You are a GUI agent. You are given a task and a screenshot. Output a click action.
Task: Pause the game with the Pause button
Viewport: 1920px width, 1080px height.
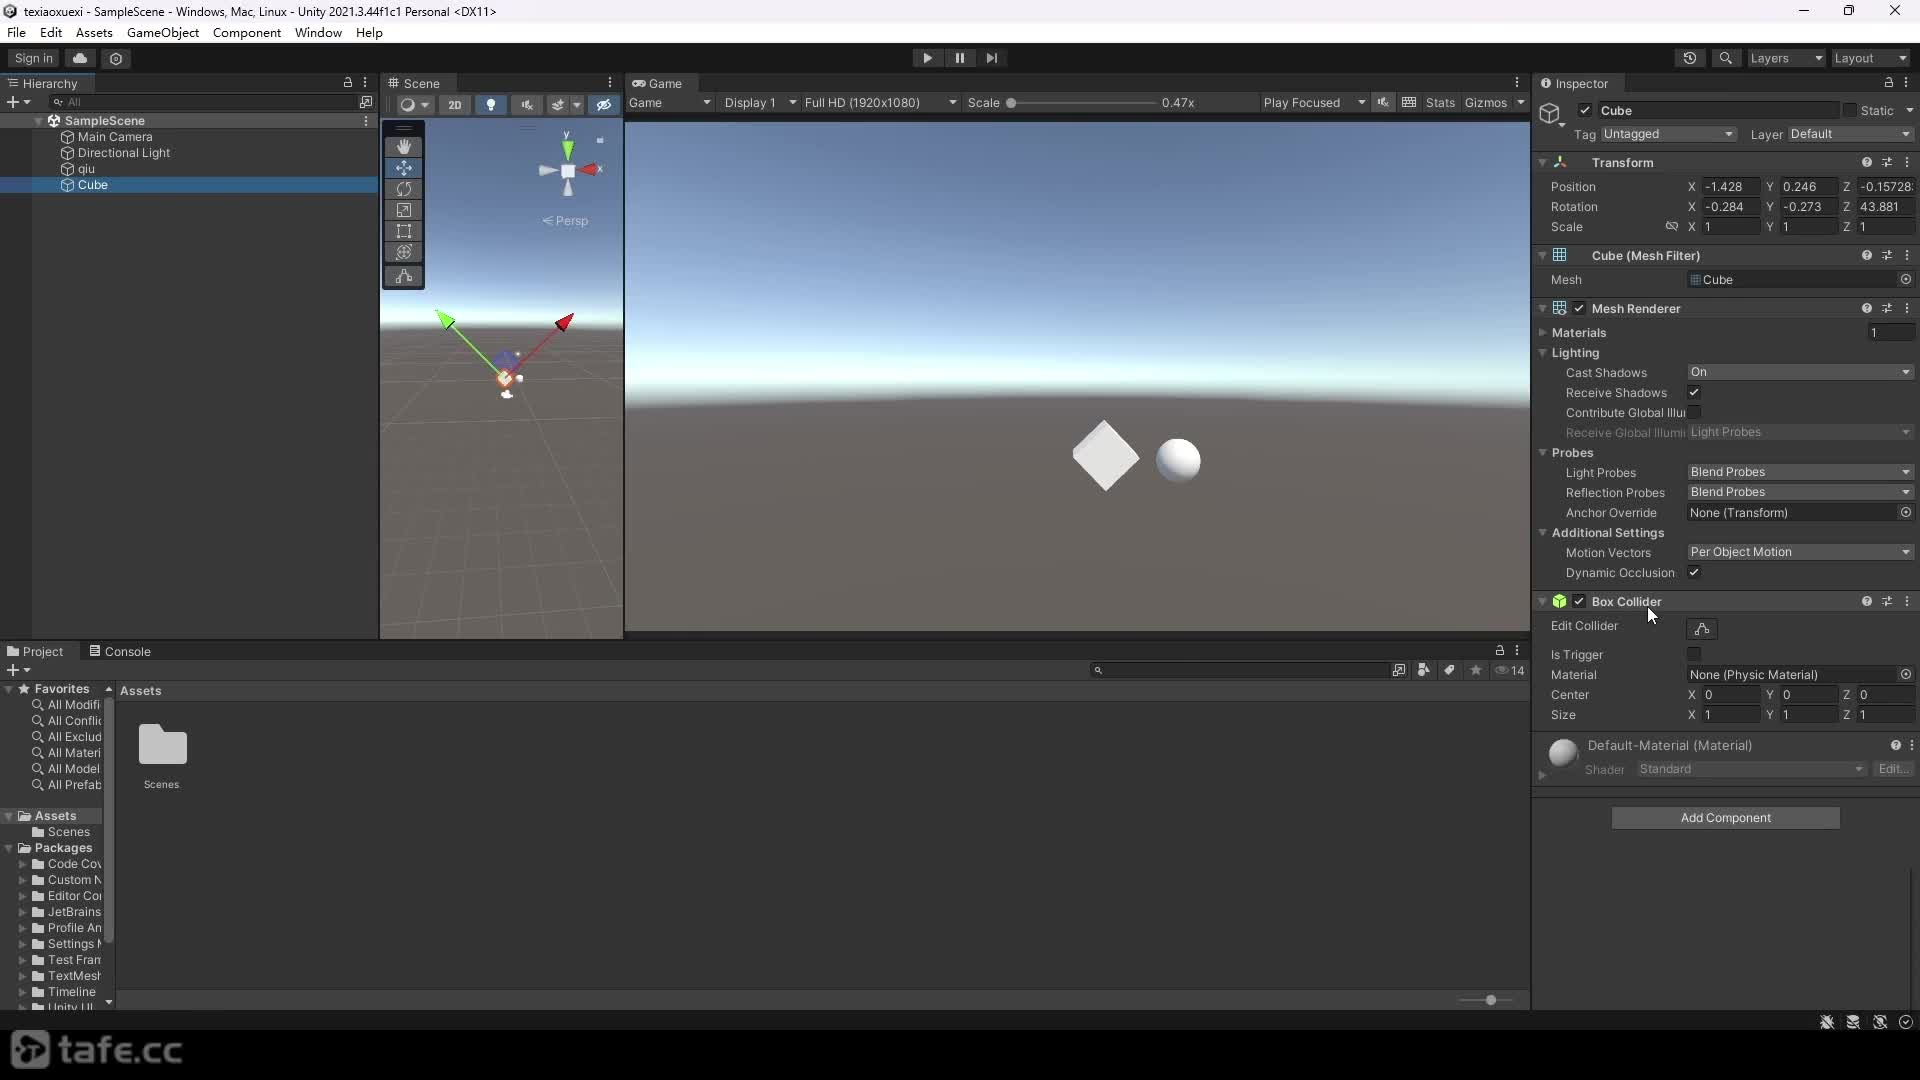coord(959,58)
